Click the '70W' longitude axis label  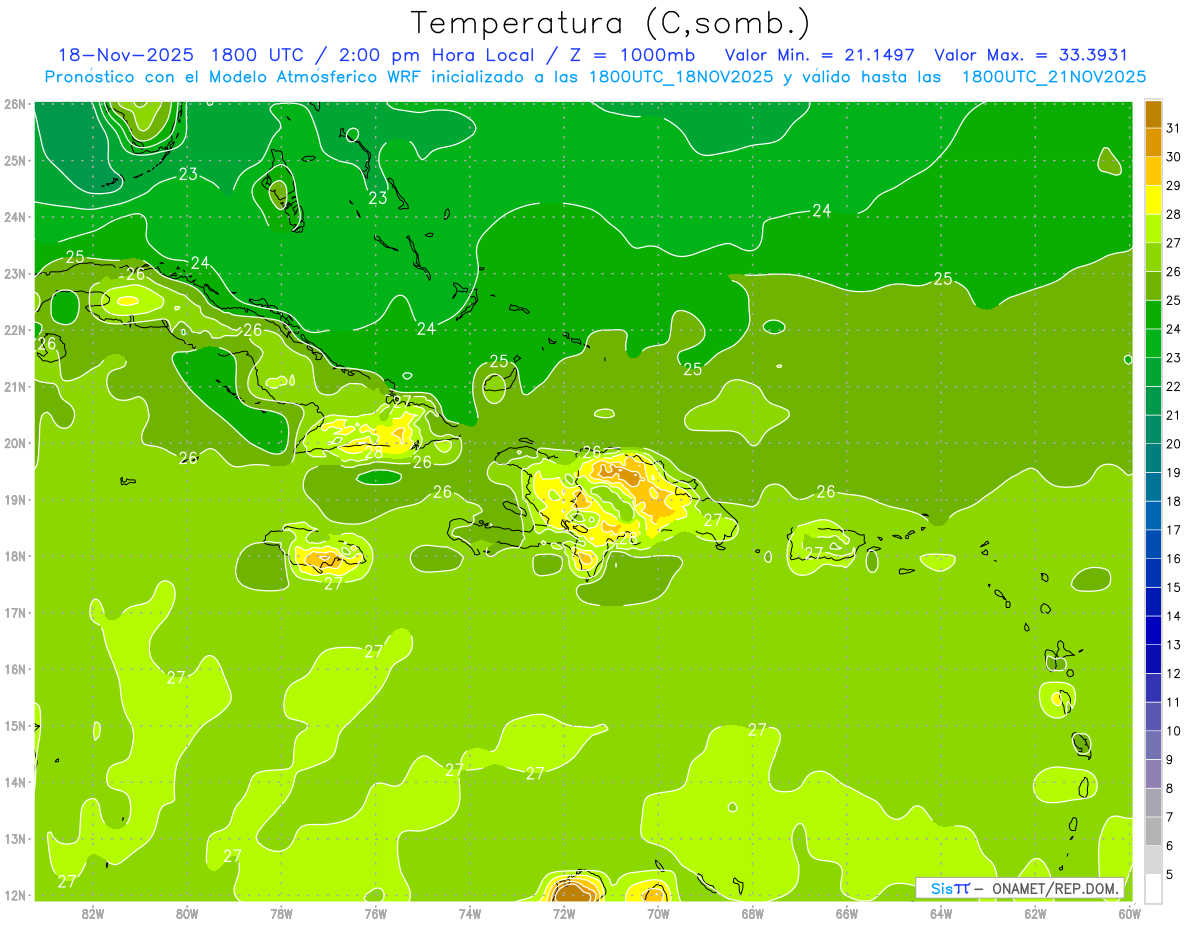coord(658,913)
